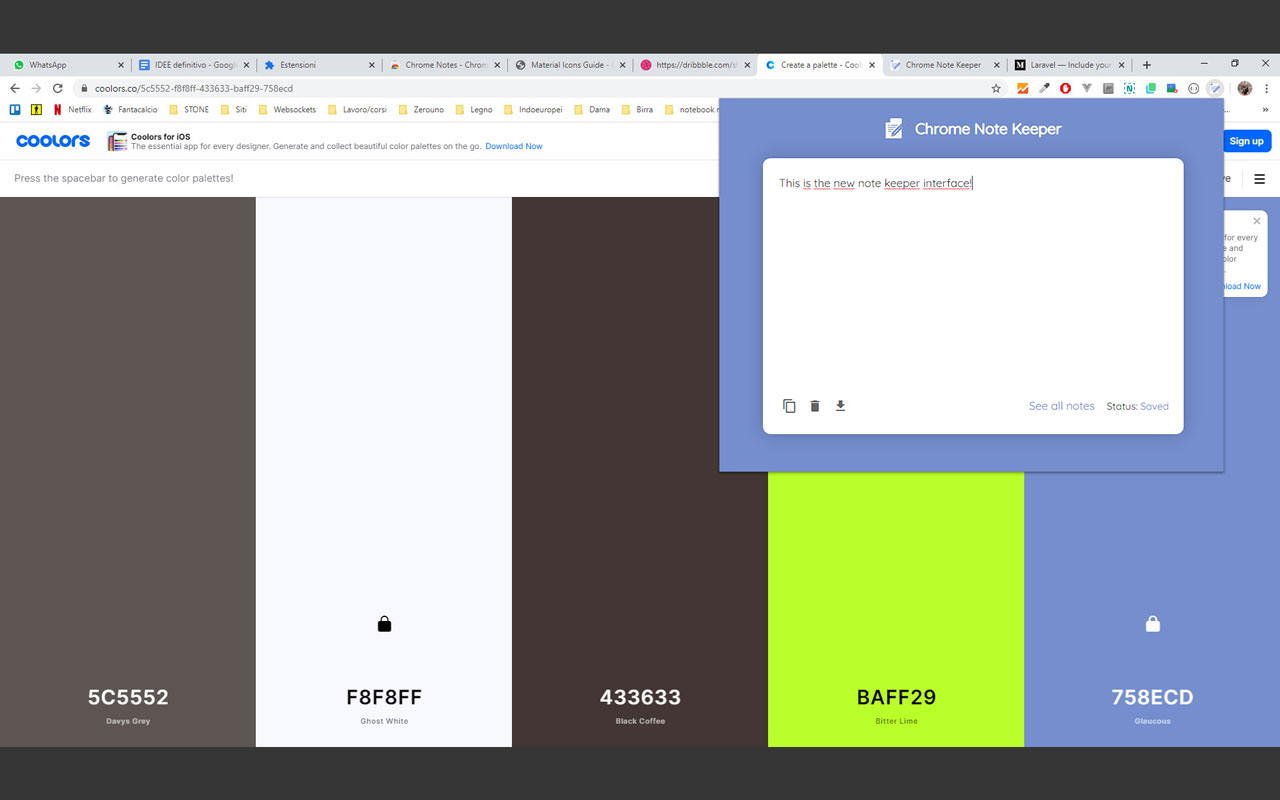Click See all notes
Screen dimensions: 1280x800
click(x=1061, y=406)
